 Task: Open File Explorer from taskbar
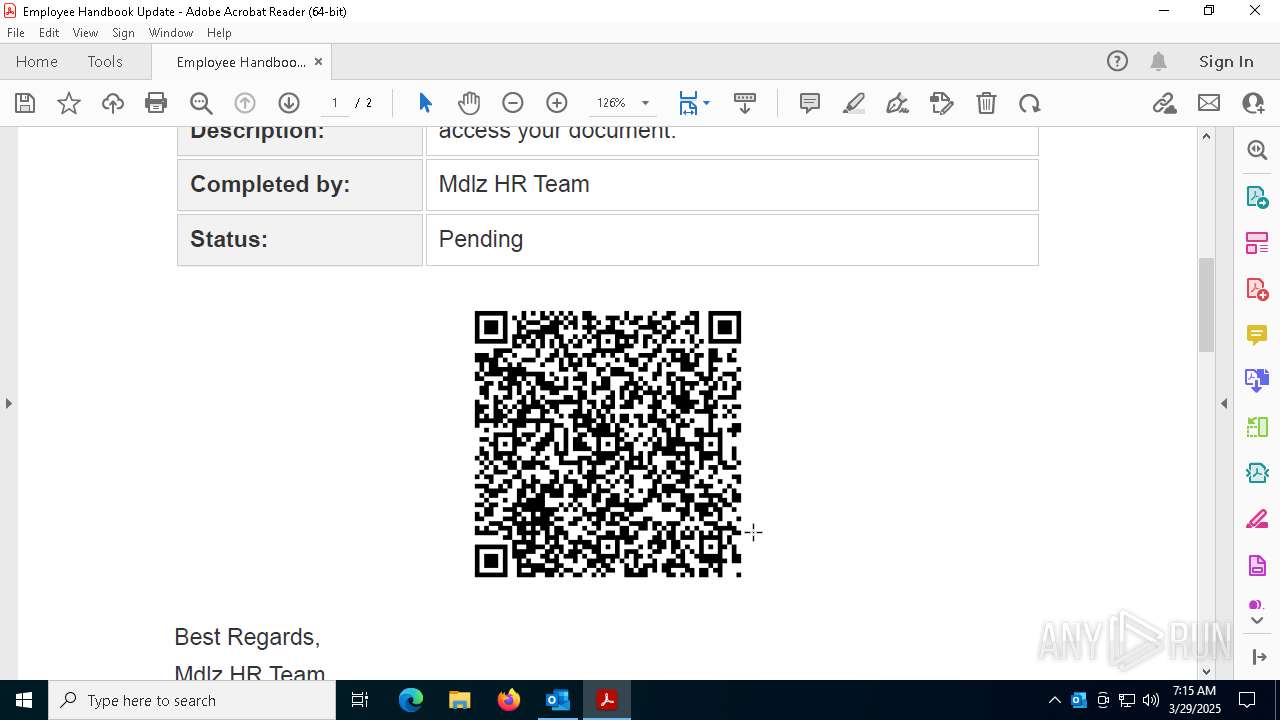click(x=460, y=700)
